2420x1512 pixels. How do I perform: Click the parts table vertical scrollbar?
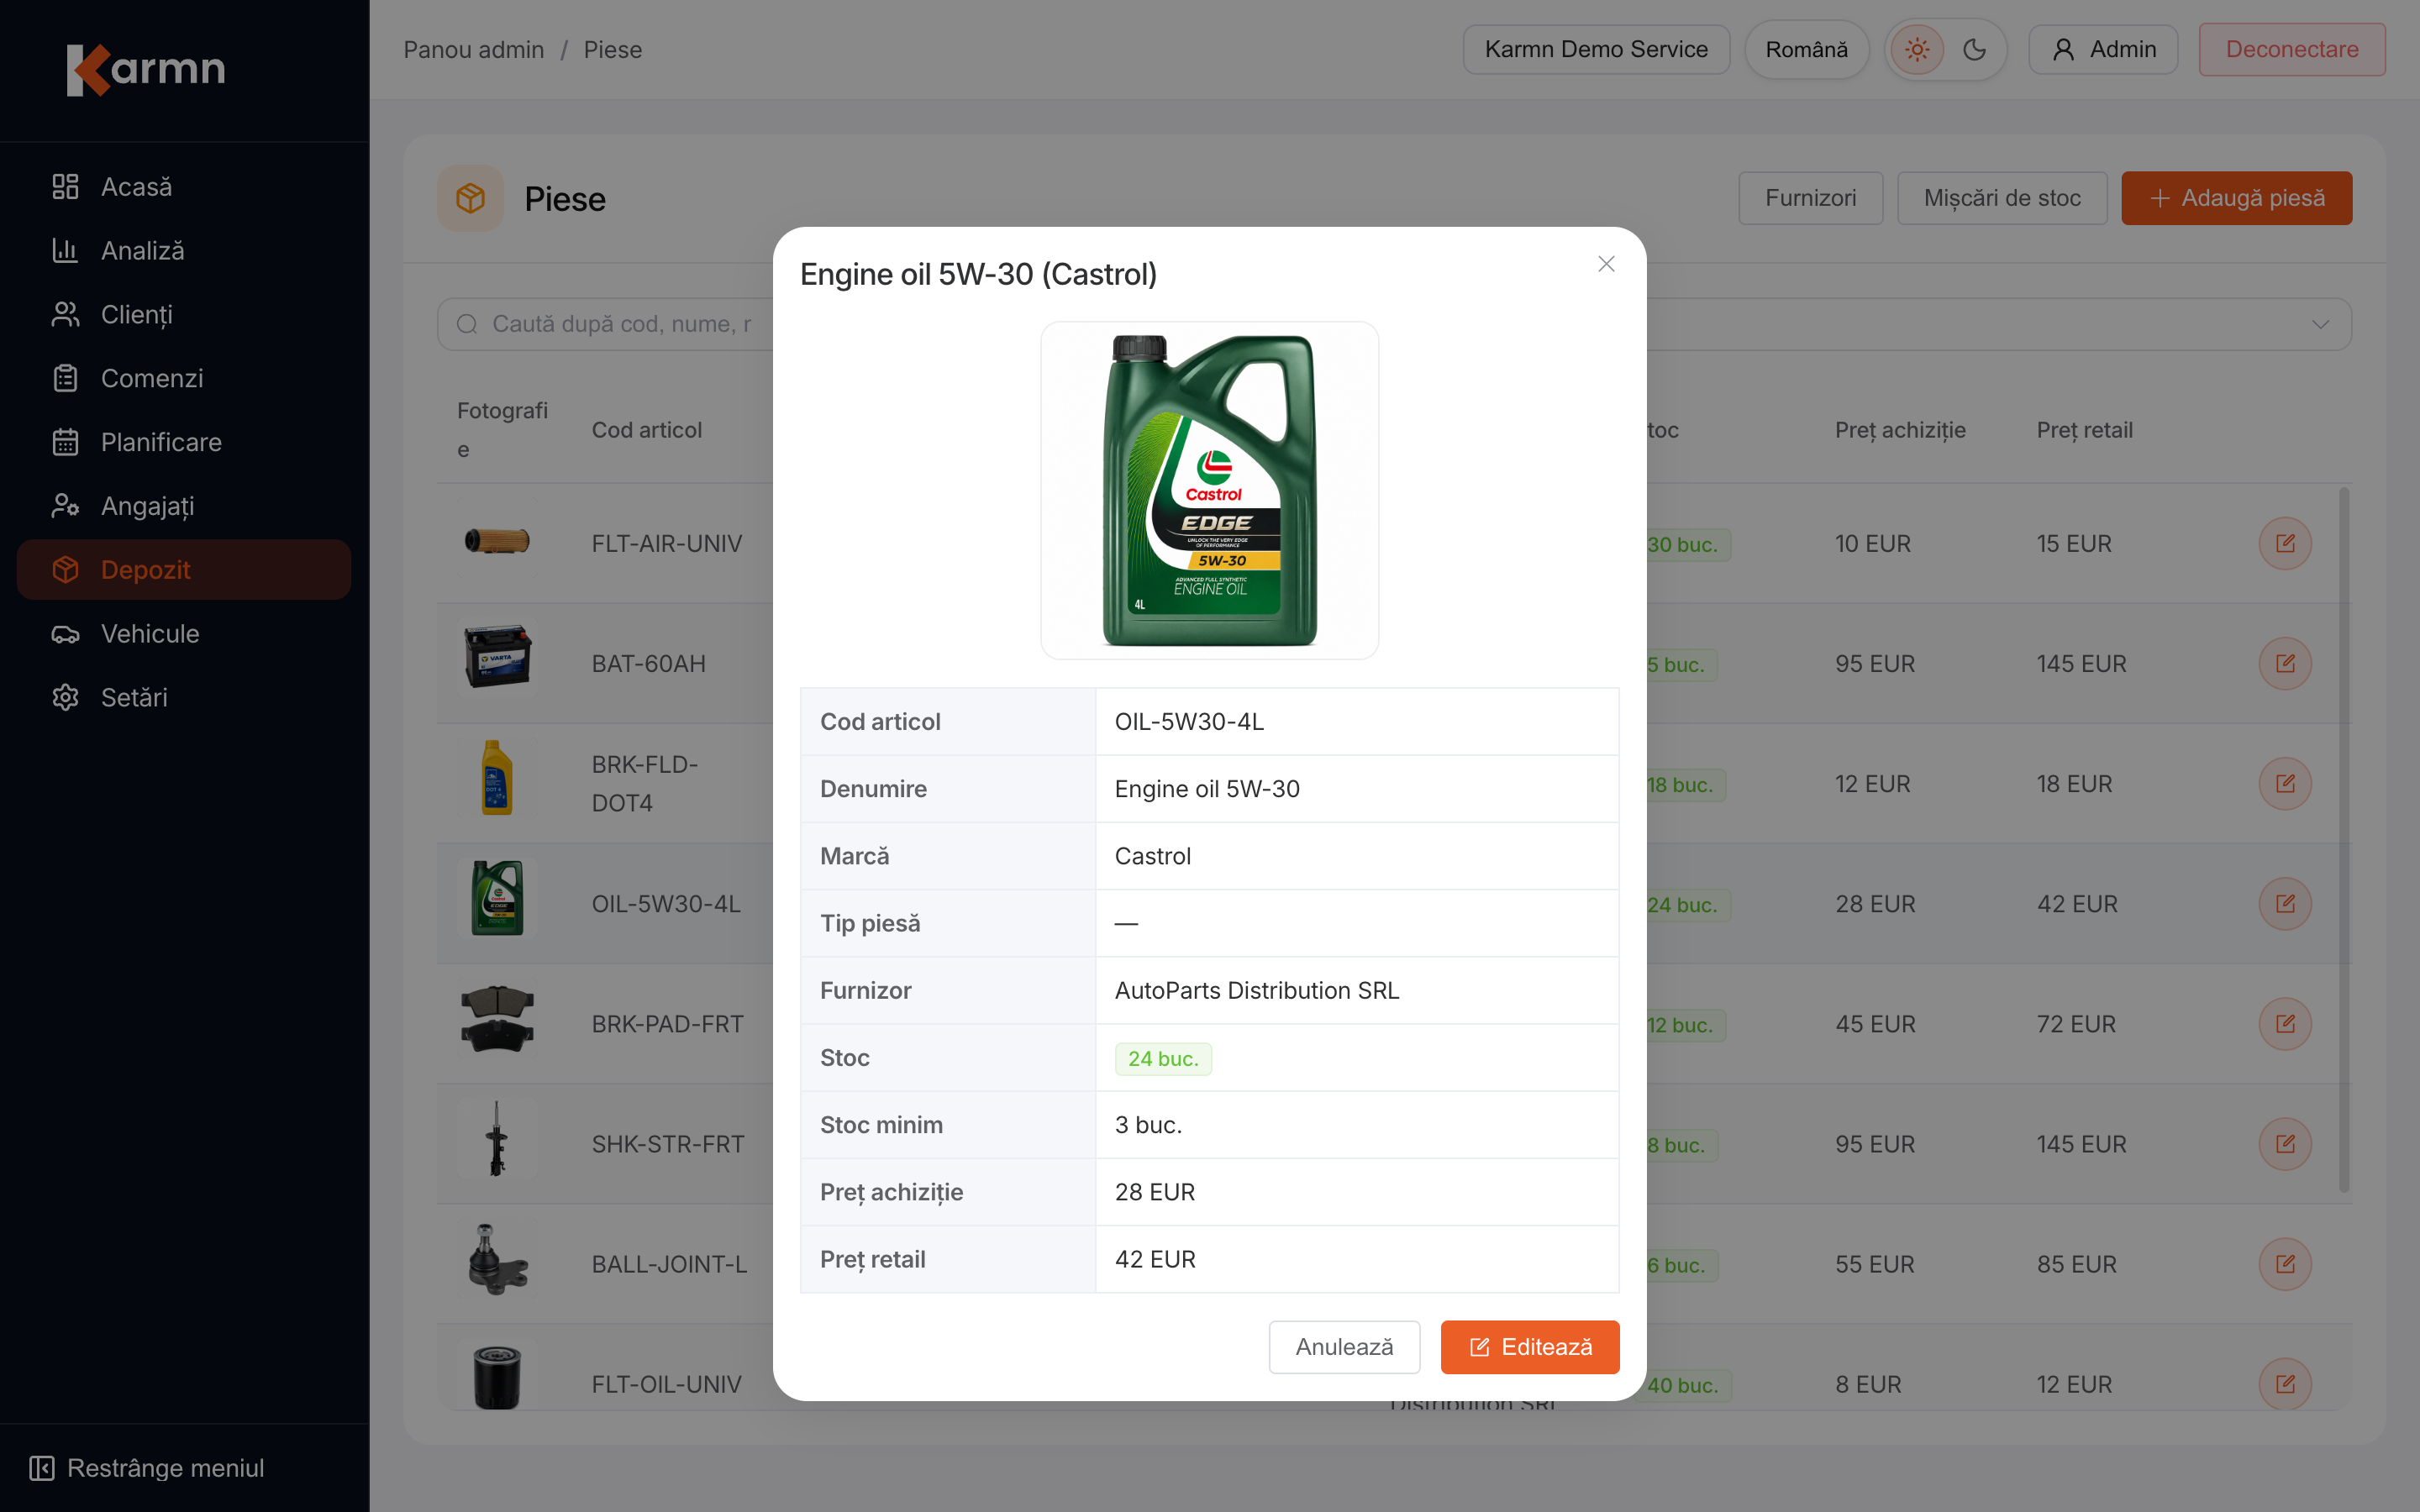tap(2344, 840)
